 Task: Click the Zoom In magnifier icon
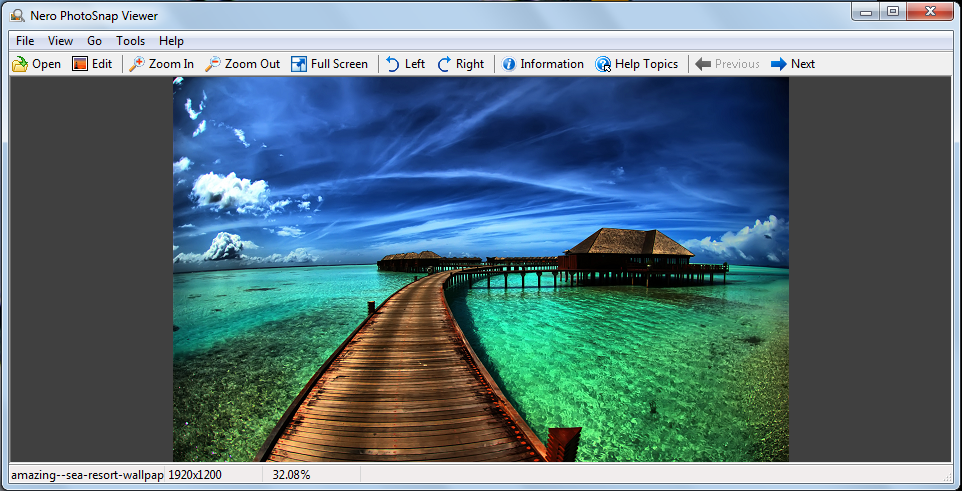click(x=137, y=64)
